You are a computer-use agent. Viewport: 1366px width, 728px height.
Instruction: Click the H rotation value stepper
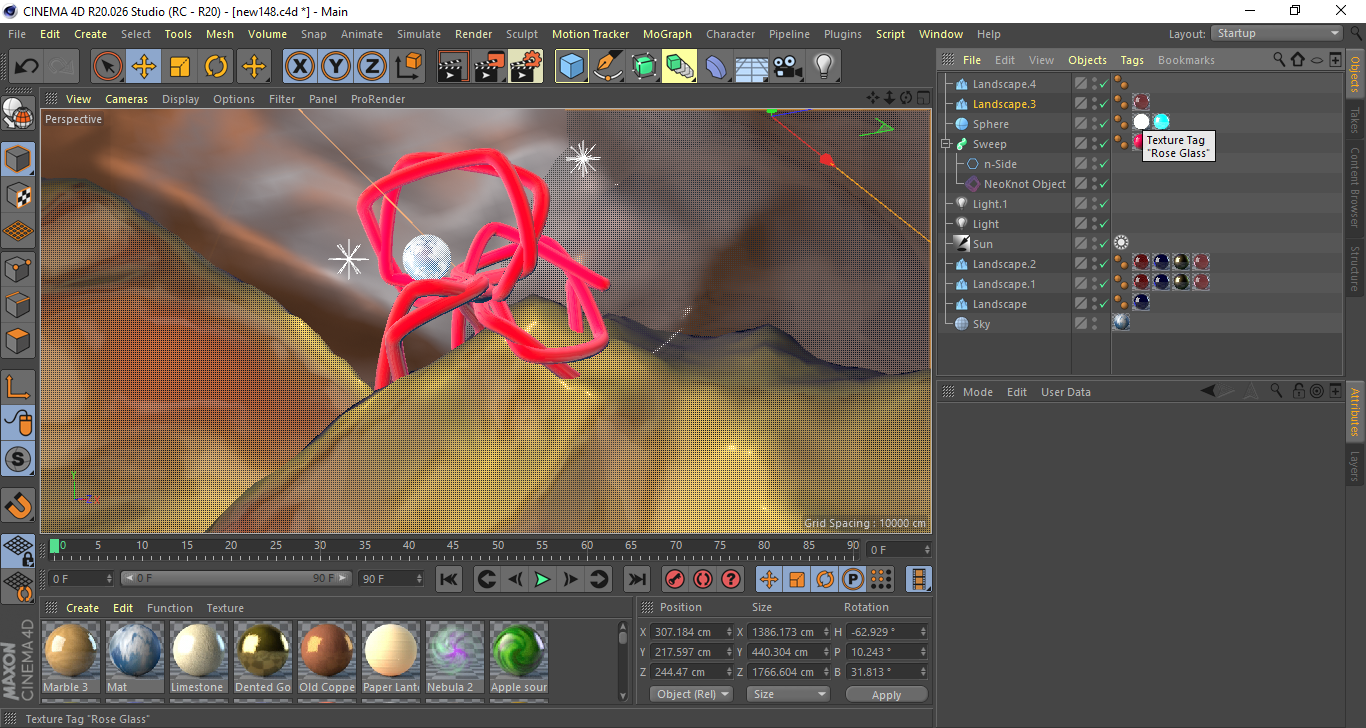point(923,632)
